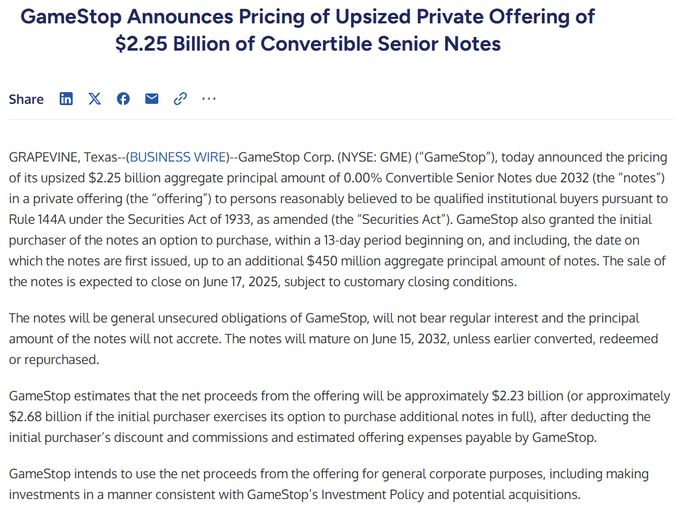Click the 'general unsecured obligations' paragraph
The width and height of the screenshot is (680, 512).
[x=333, y=339]
